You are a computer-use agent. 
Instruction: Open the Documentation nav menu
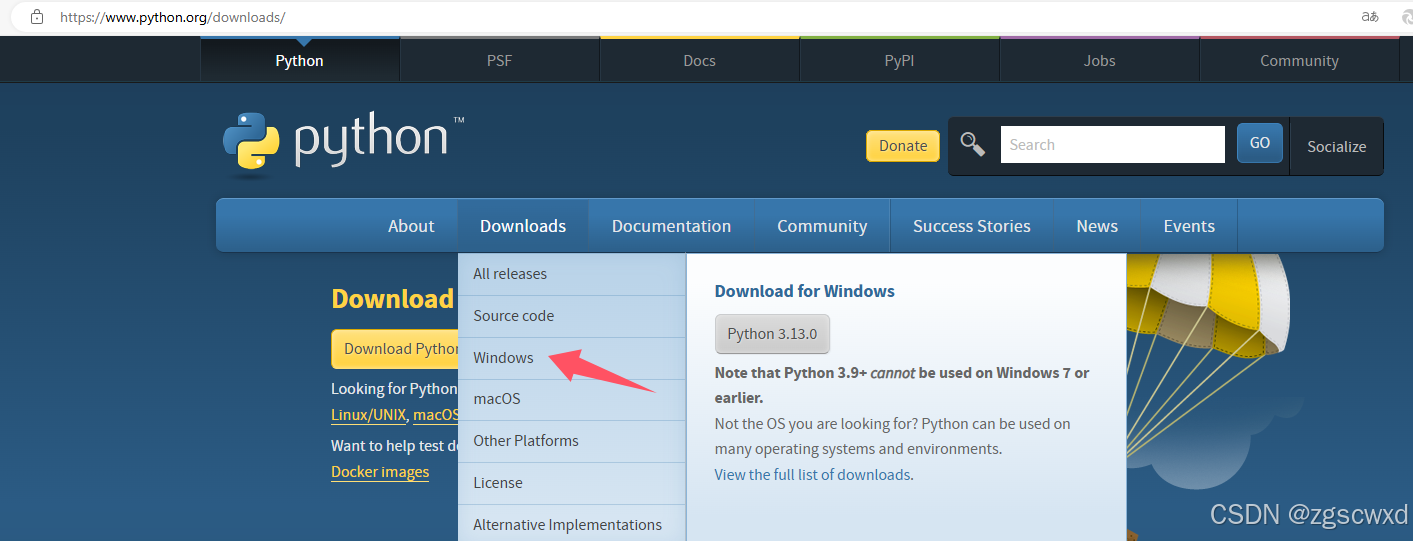[671, 226]
